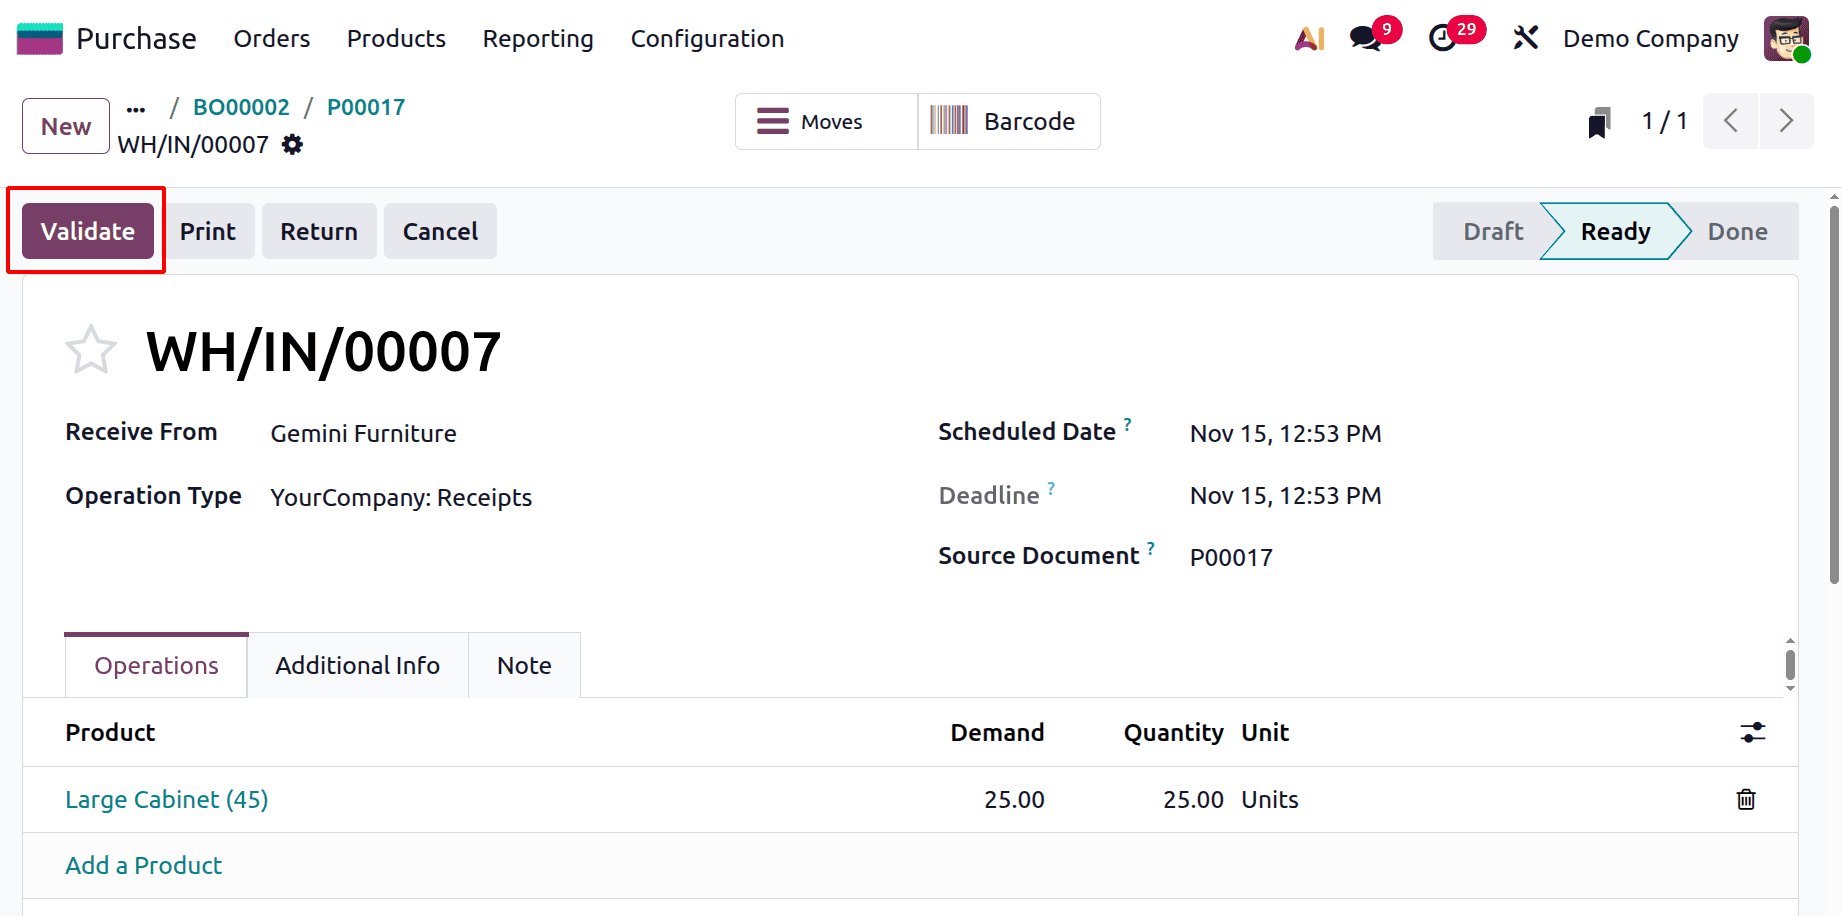Viewport: 1842px width, 916px height.
Task: Click the Validate button
Action: [x=87, y=231]
